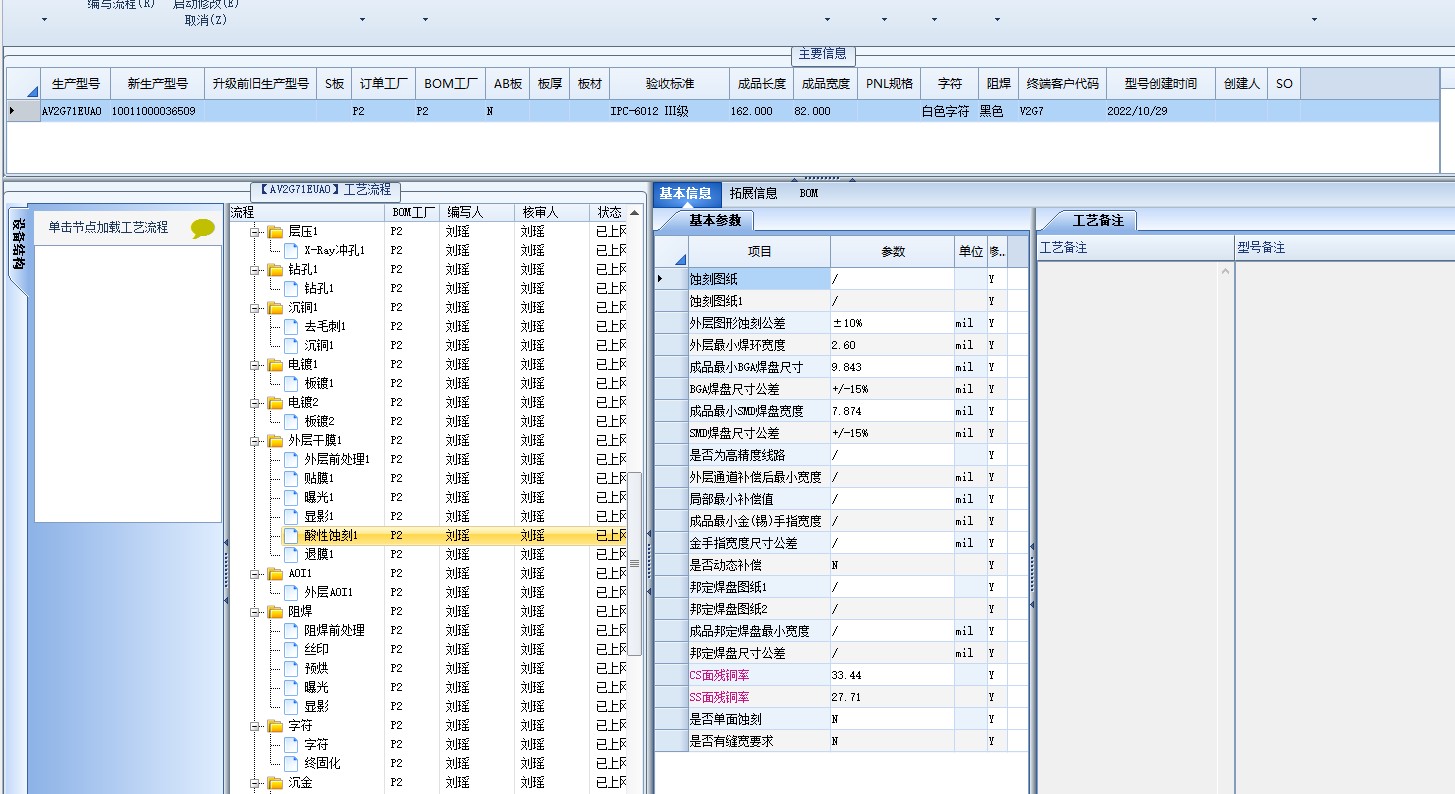Click the document icon beside 退膜1
The height and width of the screenshot is (794, 1455).
click(x=291, y=554)
